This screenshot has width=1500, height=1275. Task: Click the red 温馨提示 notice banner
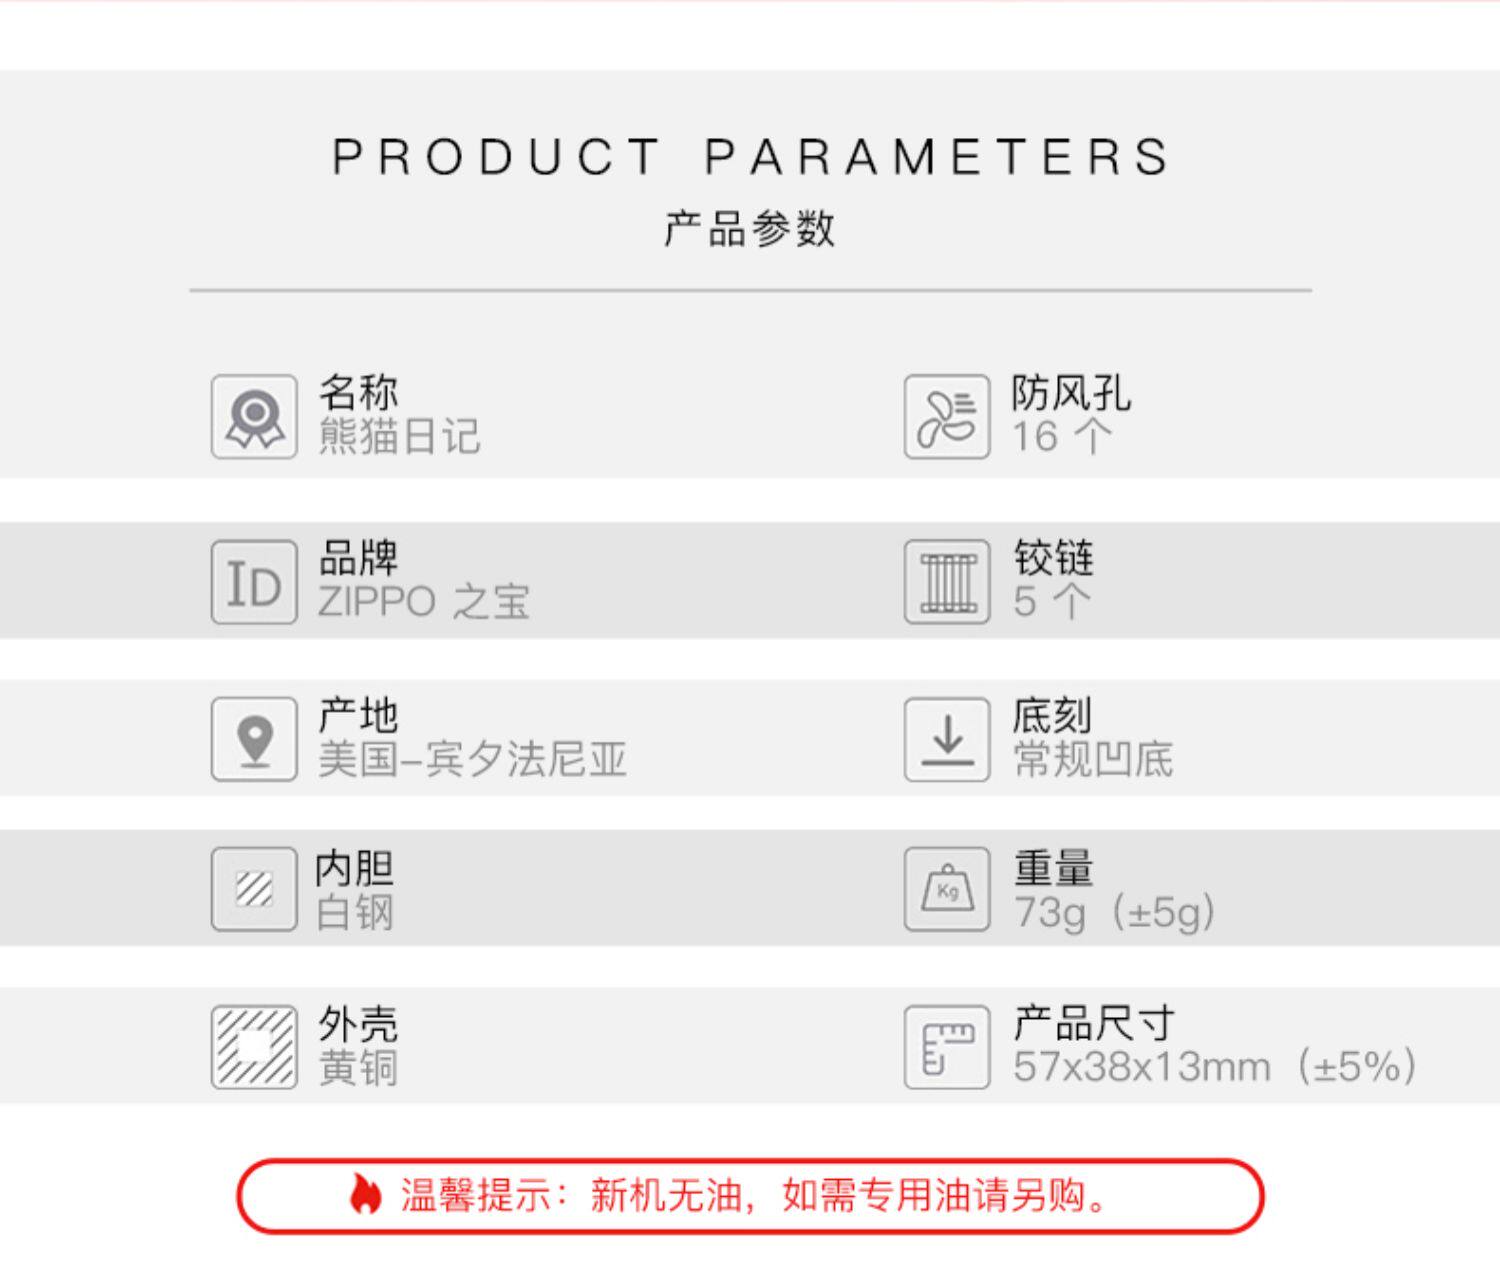coord(750,1196)
